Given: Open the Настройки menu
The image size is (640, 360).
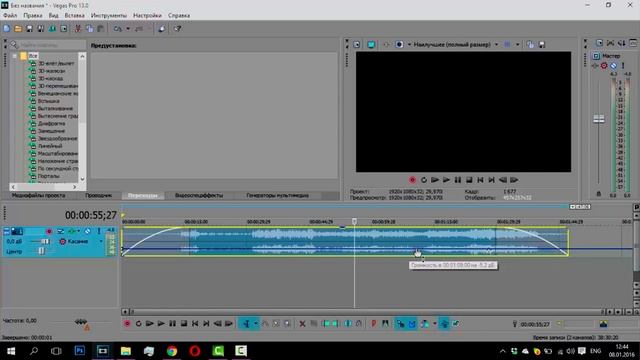Looking at the screenshot, I should pyautogui.click(x=147, y=16).
